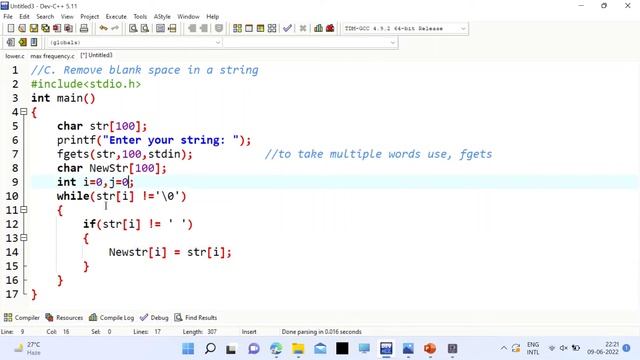
Task: Click the Save All toolbar icon
Action: (45, 28)
